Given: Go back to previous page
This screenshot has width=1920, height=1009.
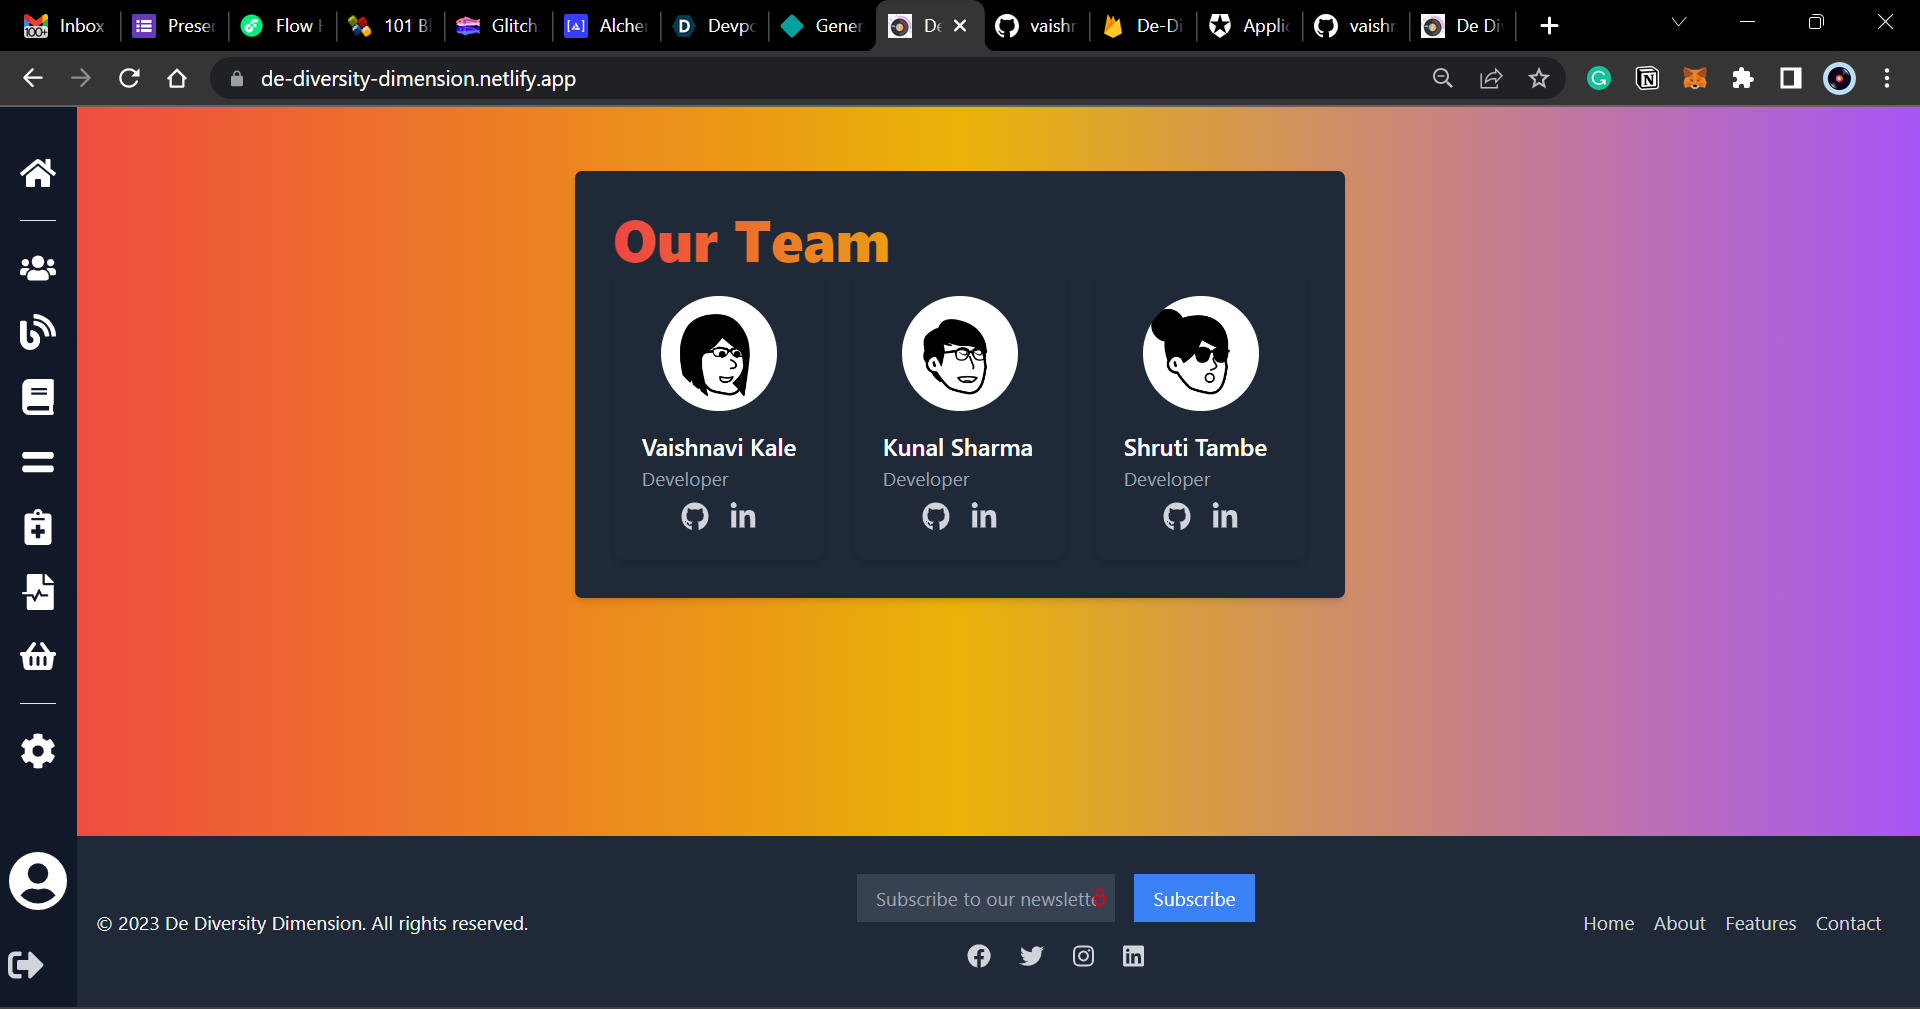Looking at the screenshot, I should 33,78.
